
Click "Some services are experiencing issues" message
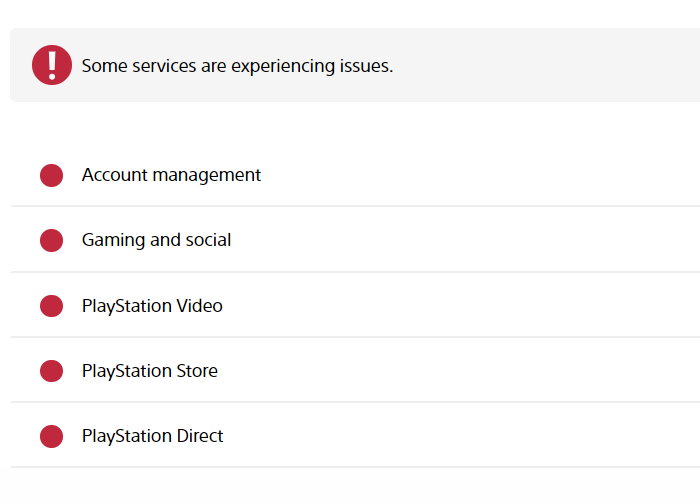pyautogui.click(x=237, y=66)
